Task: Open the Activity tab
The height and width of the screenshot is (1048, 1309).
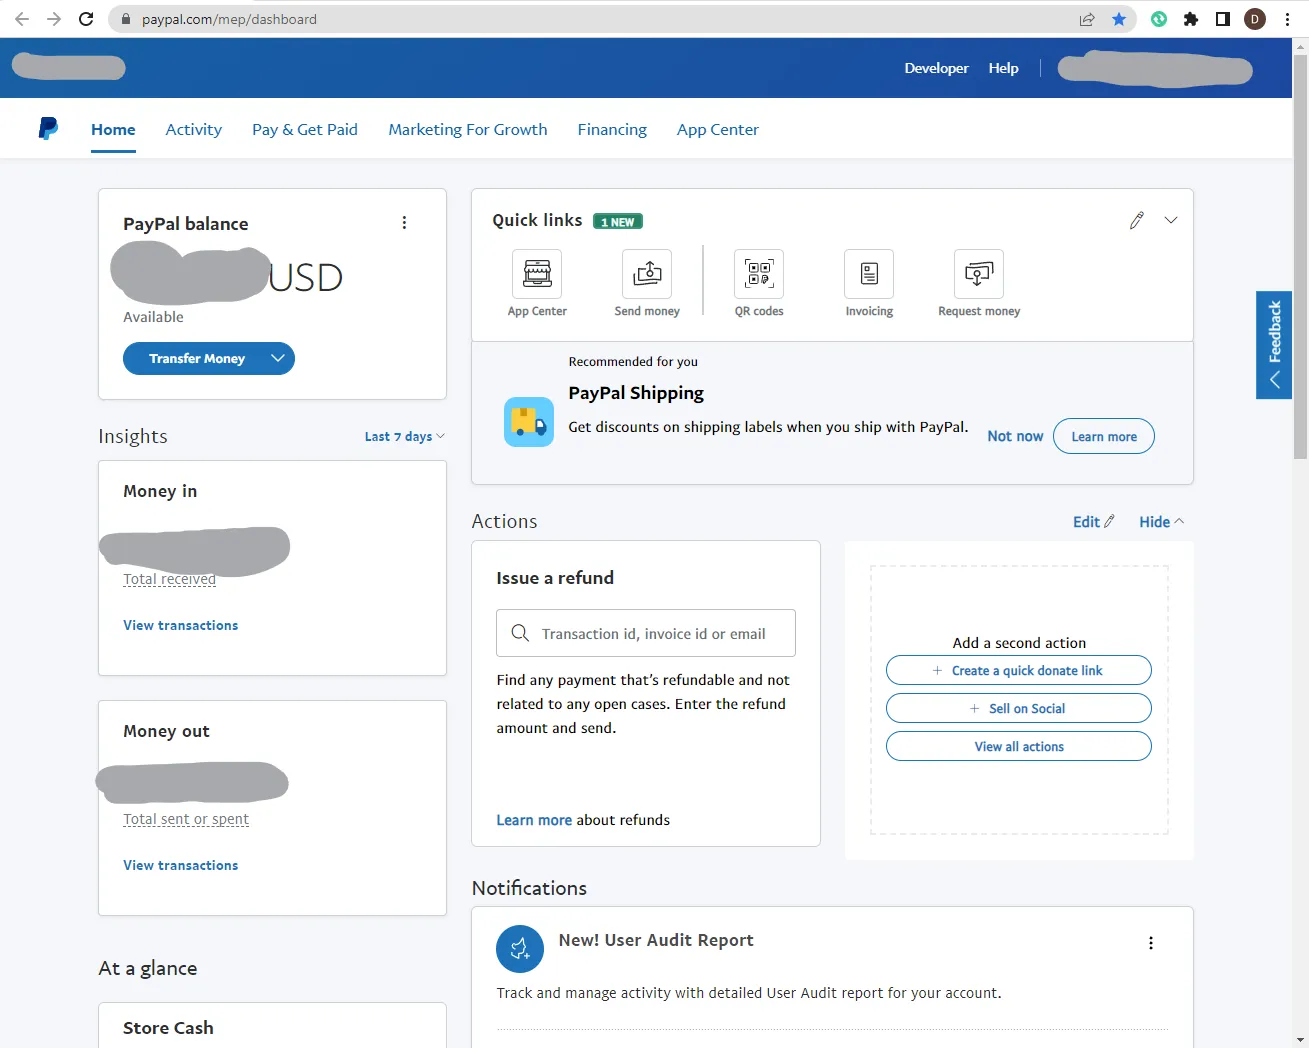Action: click(194, 129)
